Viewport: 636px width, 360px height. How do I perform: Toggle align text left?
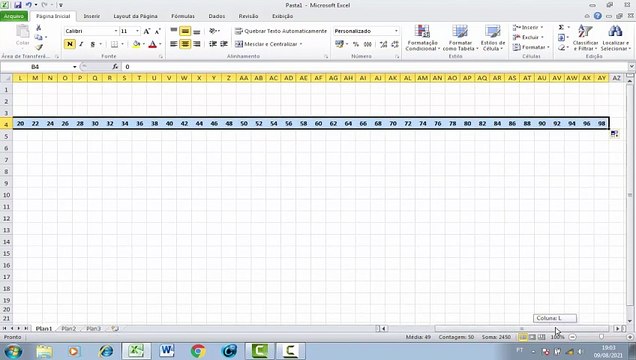pyautogui.click(x=174, y=44)
